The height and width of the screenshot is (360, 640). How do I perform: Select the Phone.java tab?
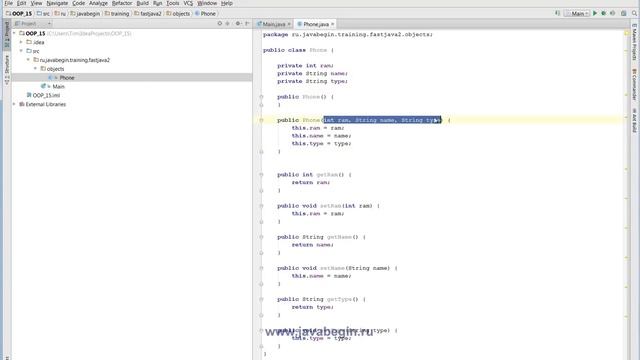[x=316, y=24]
